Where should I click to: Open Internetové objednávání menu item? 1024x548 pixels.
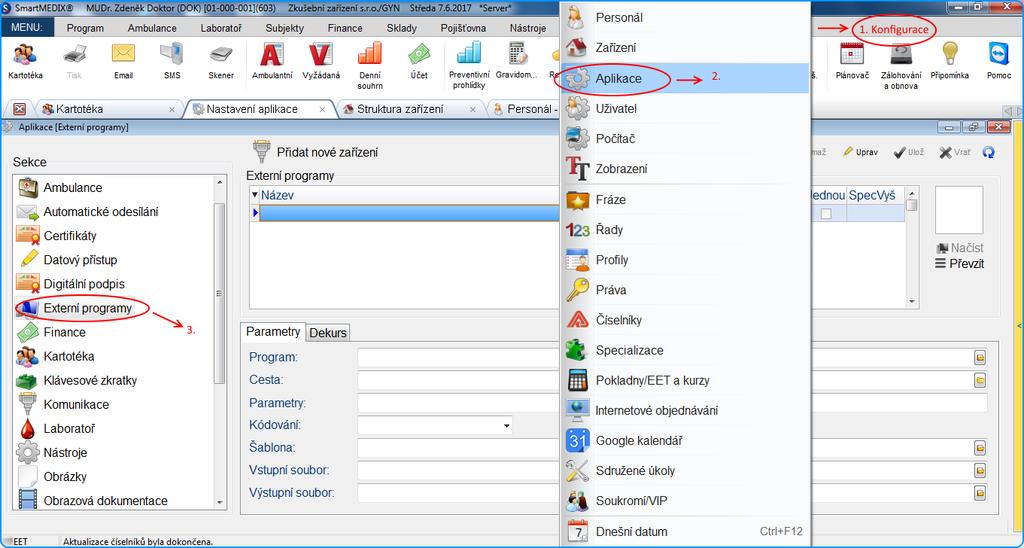click(x=686, y=410)
